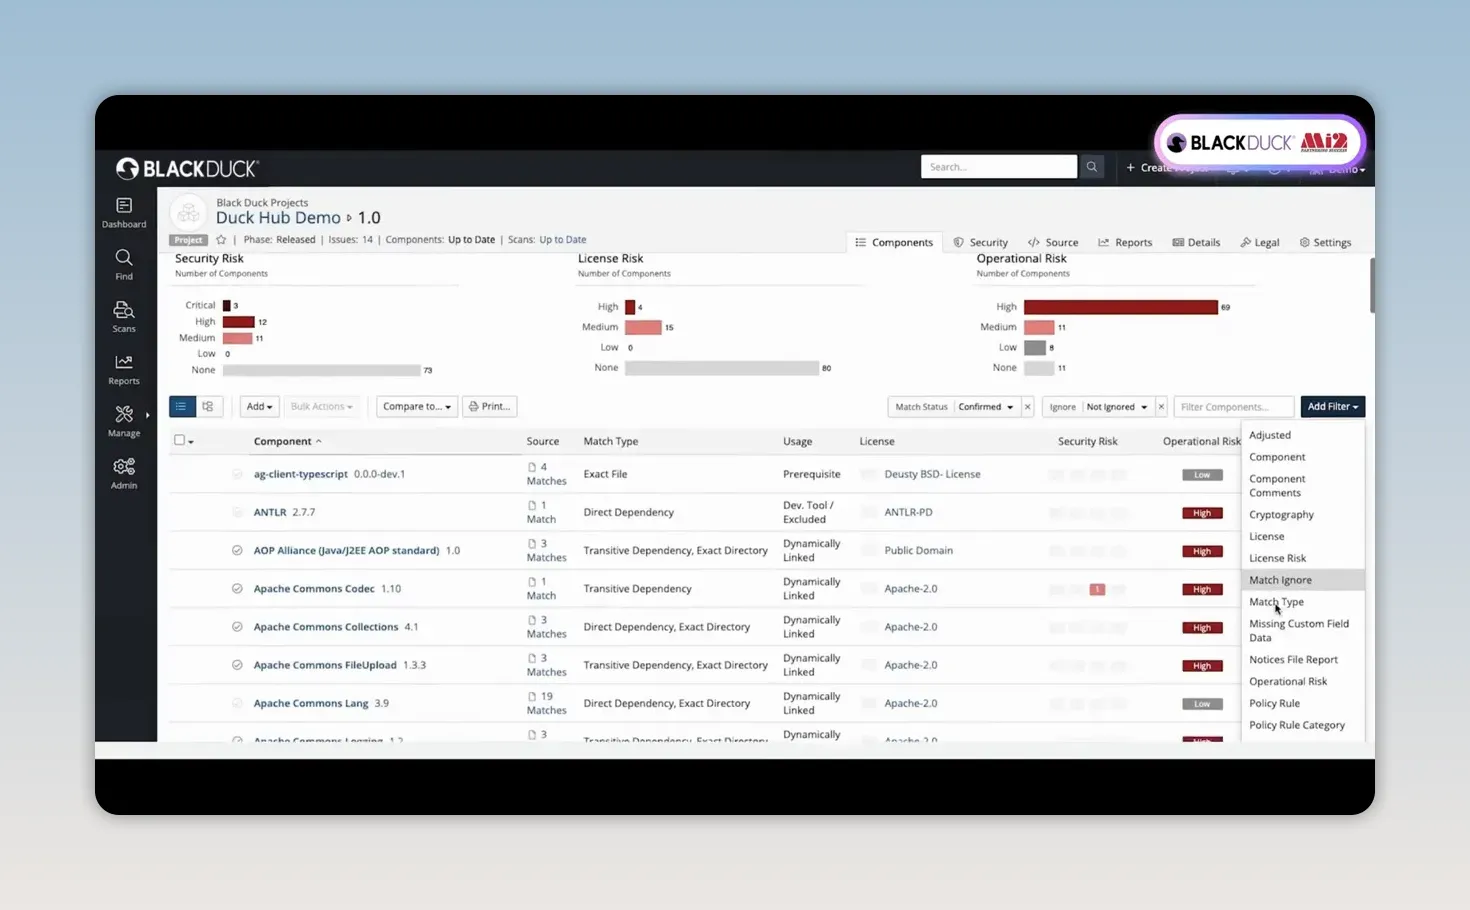Focus the header Search field
Screen dimensions: 1470x910
tap(999, 167)
